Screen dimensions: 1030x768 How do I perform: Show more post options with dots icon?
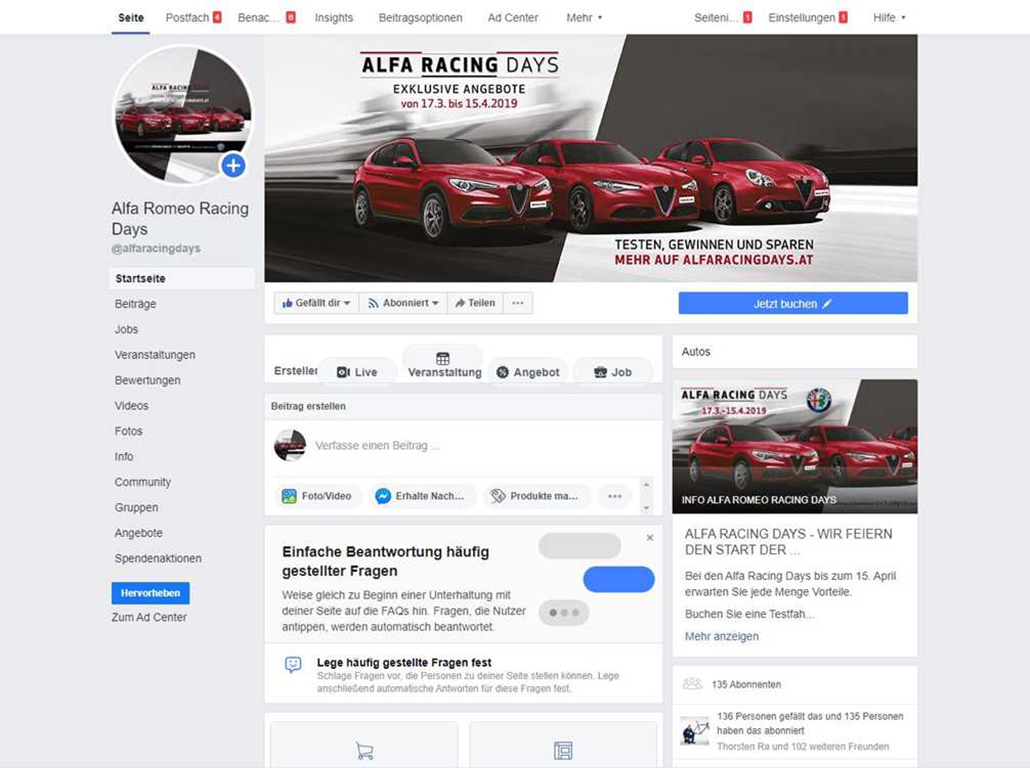point(615,496)
